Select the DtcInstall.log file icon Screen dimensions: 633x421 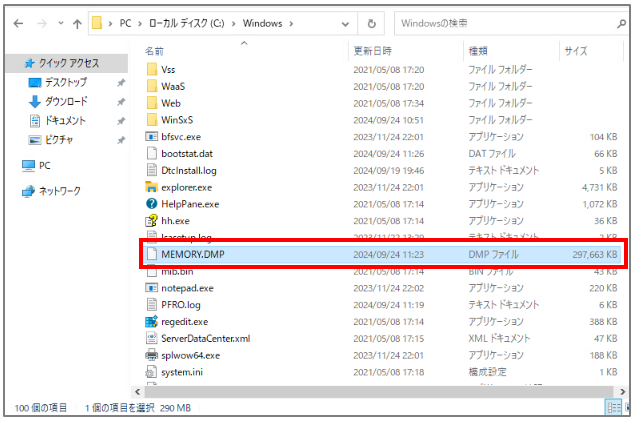point(151,170)
